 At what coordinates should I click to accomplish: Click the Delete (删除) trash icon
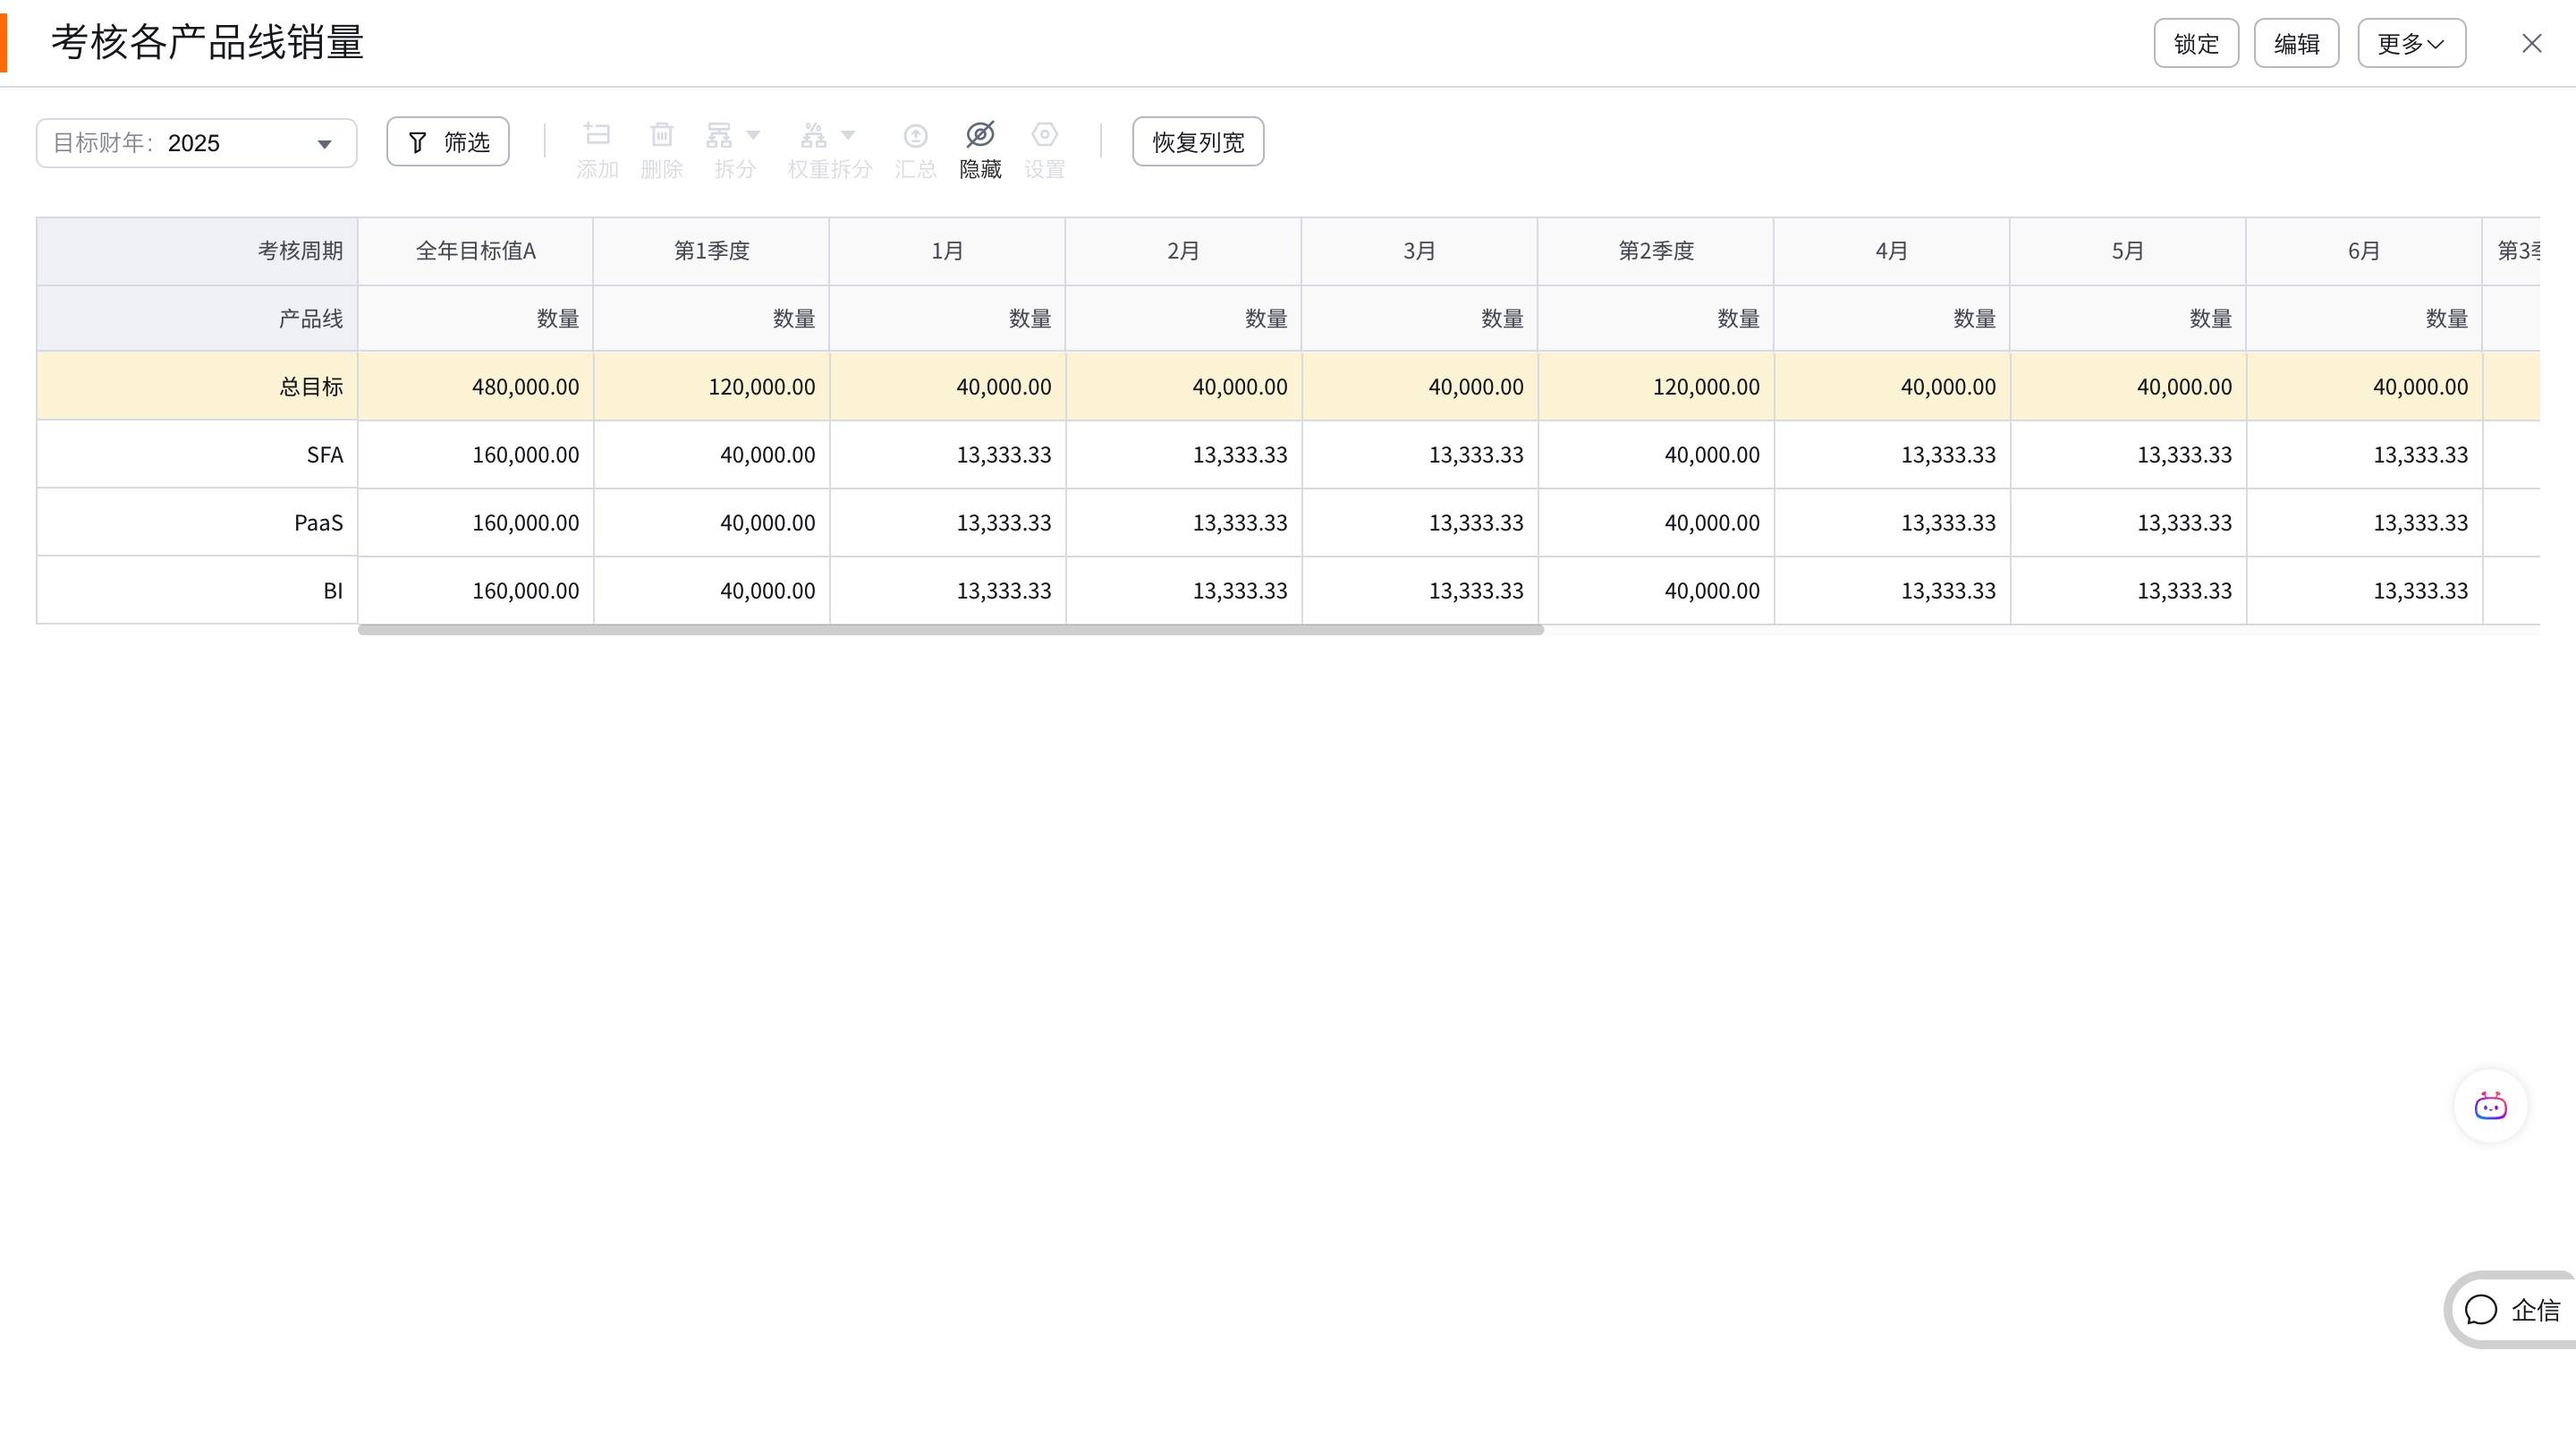tap(661, 135)
